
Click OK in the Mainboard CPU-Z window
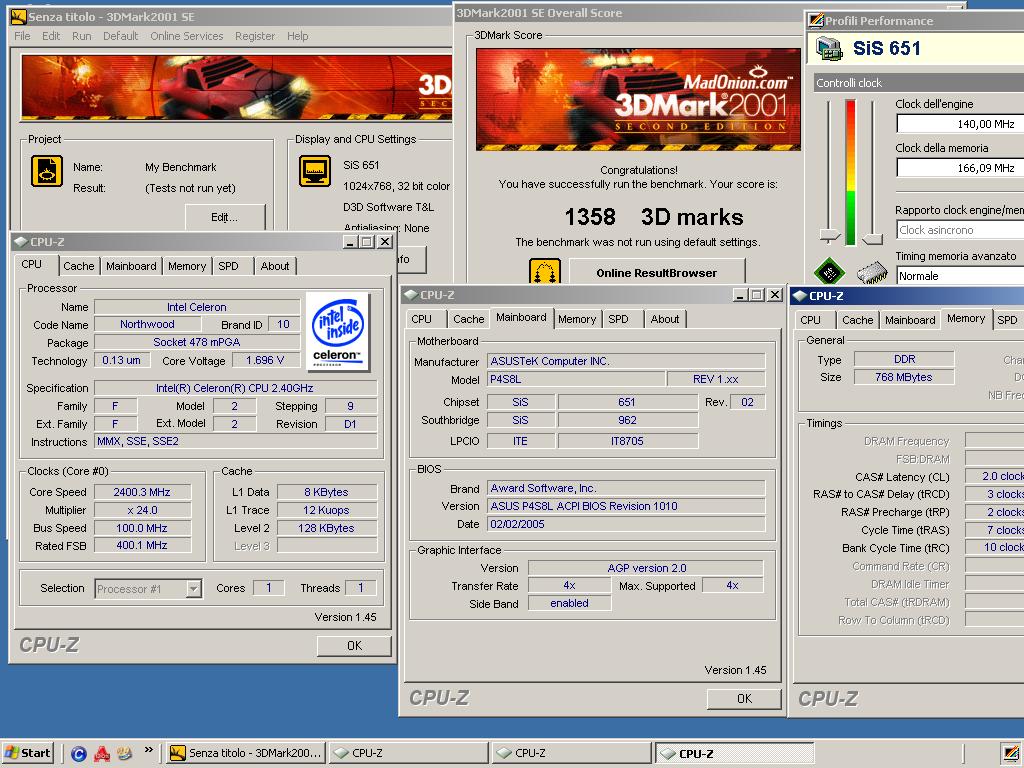744,698
